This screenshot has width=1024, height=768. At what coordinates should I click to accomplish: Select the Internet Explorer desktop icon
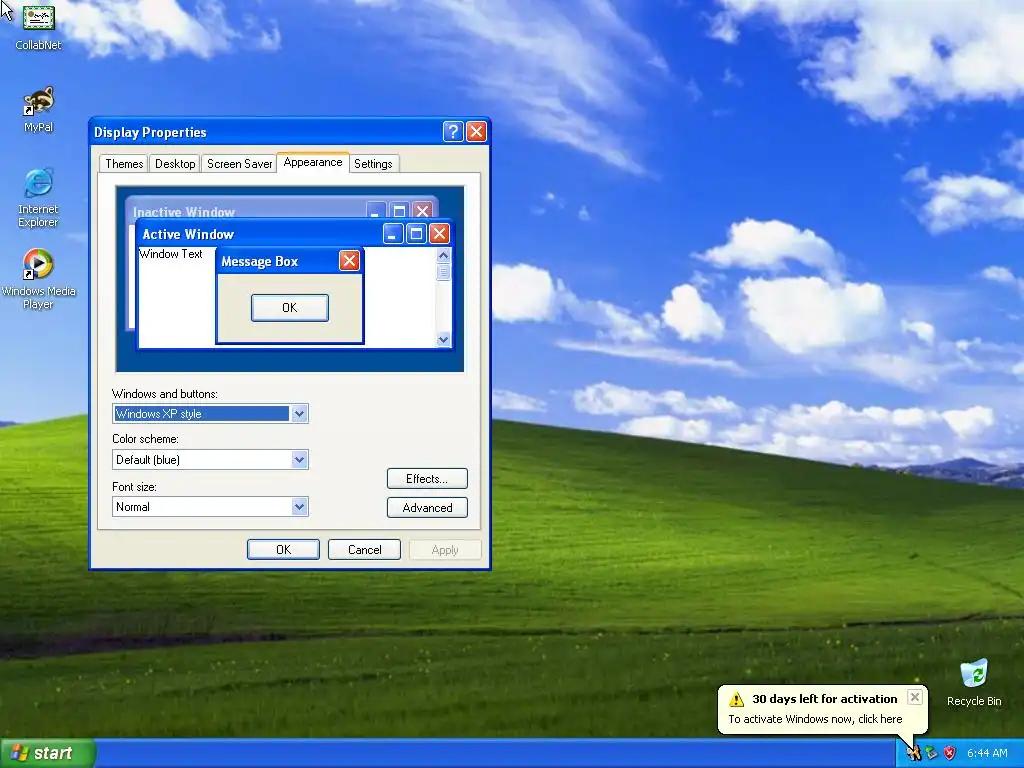click(39, 197)
